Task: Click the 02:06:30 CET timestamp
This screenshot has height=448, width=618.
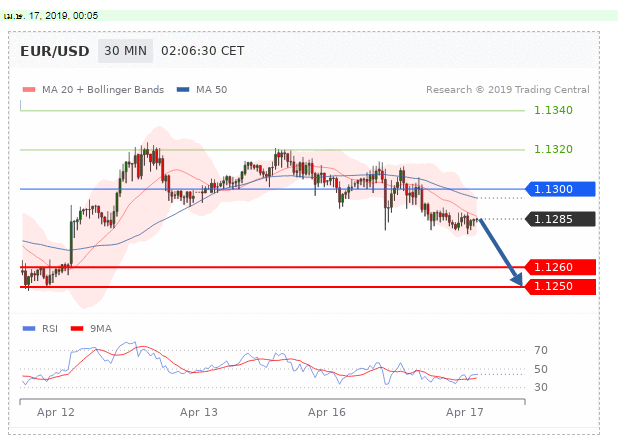Action: 203,51
